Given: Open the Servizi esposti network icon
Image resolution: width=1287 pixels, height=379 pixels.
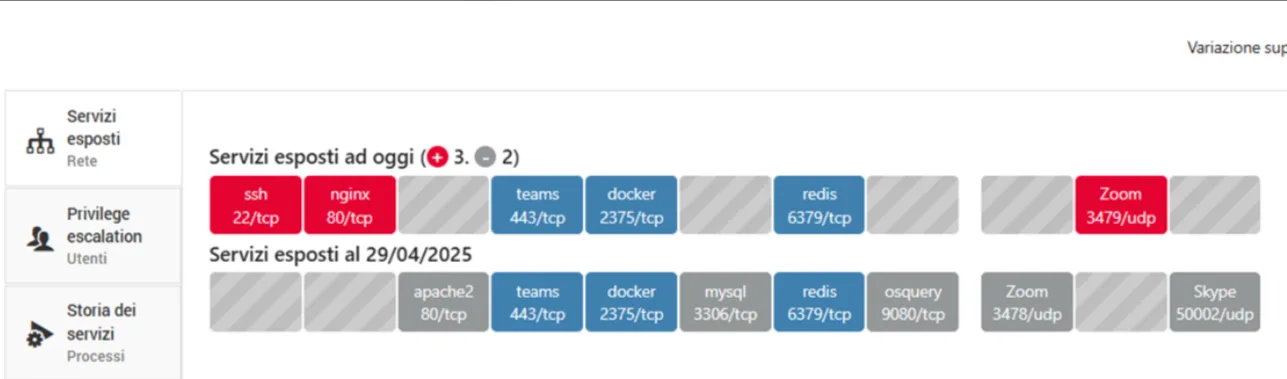Looking at the screenshot, I should click(39, 143).
